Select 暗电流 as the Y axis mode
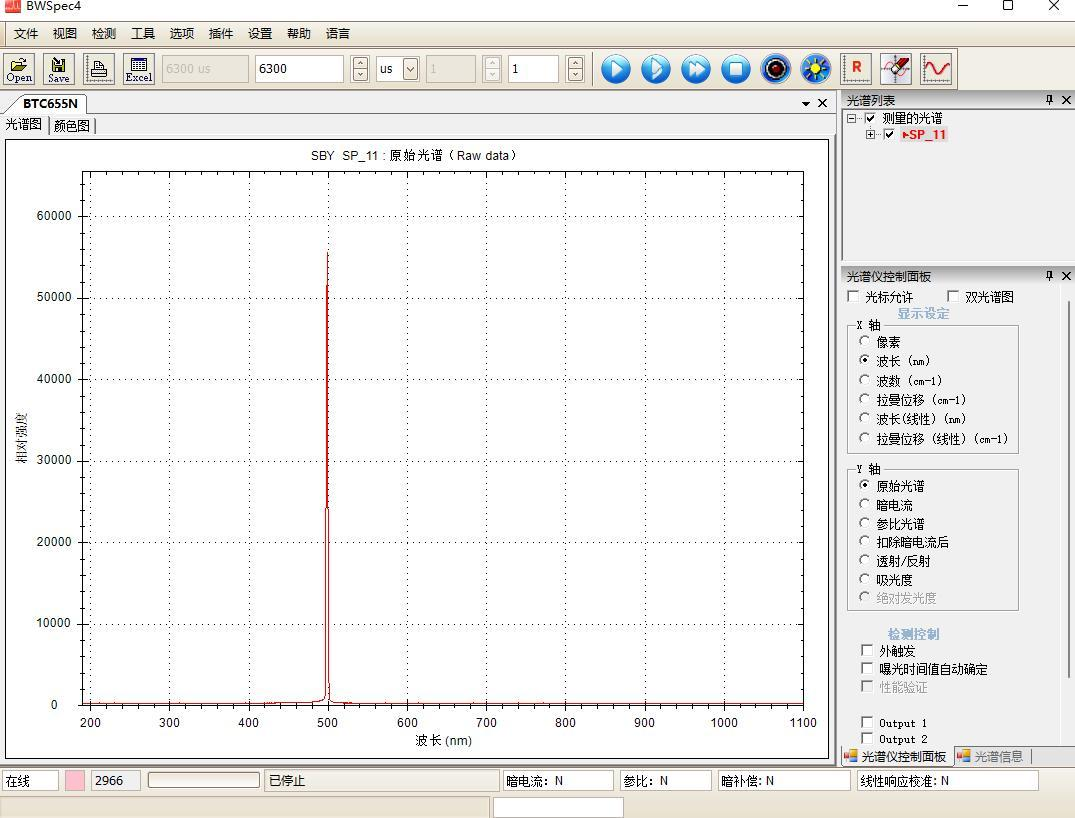This screenshot has width=1075, height=818. [866, 505]
